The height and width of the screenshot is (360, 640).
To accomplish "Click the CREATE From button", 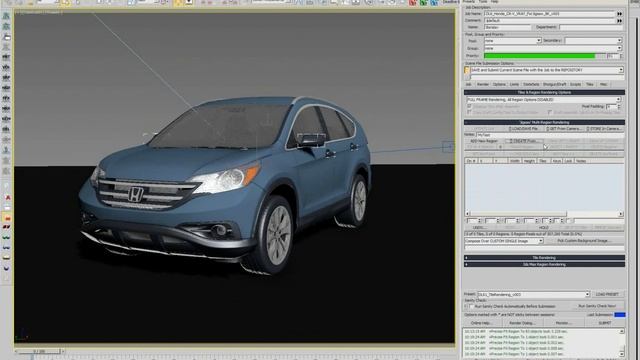I will point(524,141).
